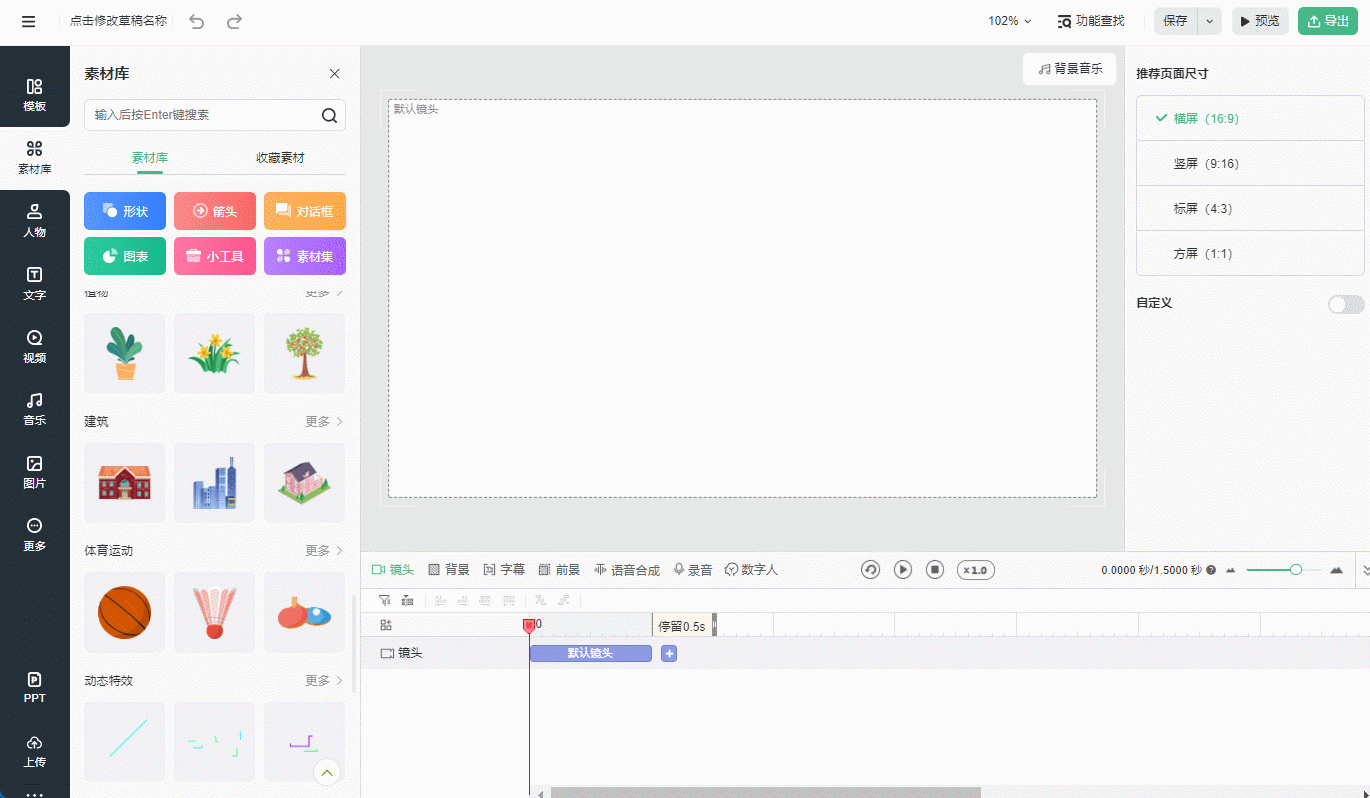Open the hamburger main menu
This screenshot has width=1370, height=798.
[x=28, y=21]
